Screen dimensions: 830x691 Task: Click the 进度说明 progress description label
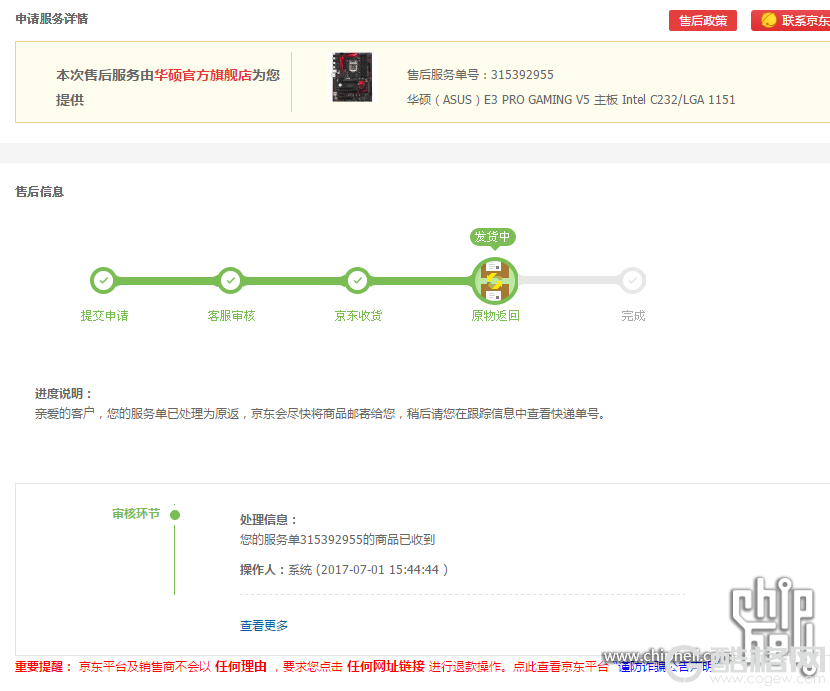[64, 394]
